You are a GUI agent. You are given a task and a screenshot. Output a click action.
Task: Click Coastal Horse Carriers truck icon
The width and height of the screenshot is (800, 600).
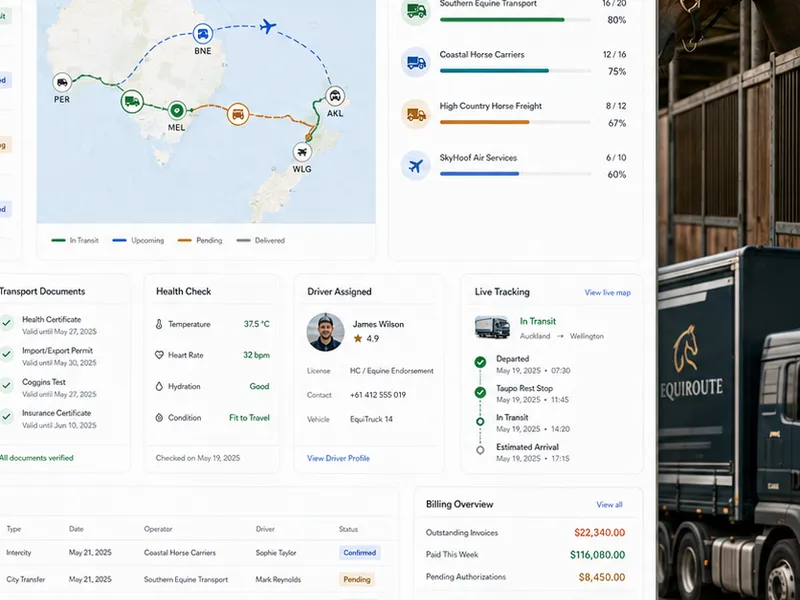pos(416,62)
